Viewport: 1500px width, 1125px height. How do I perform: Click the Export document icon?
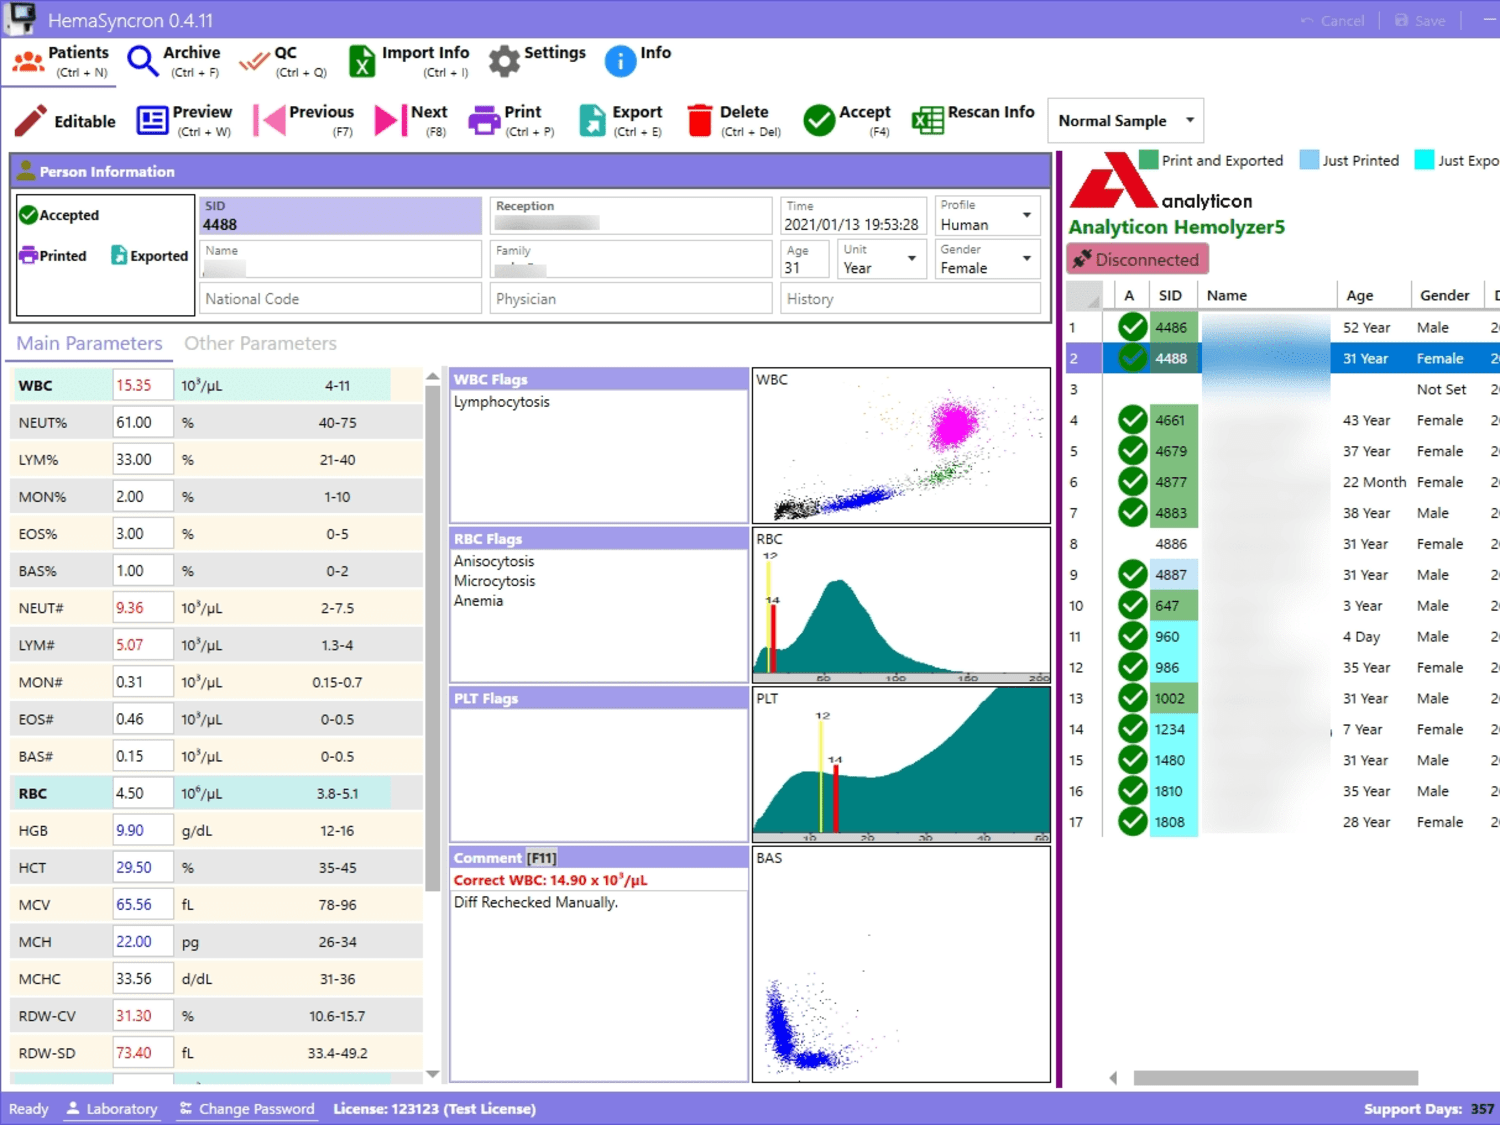click(592, 121)
